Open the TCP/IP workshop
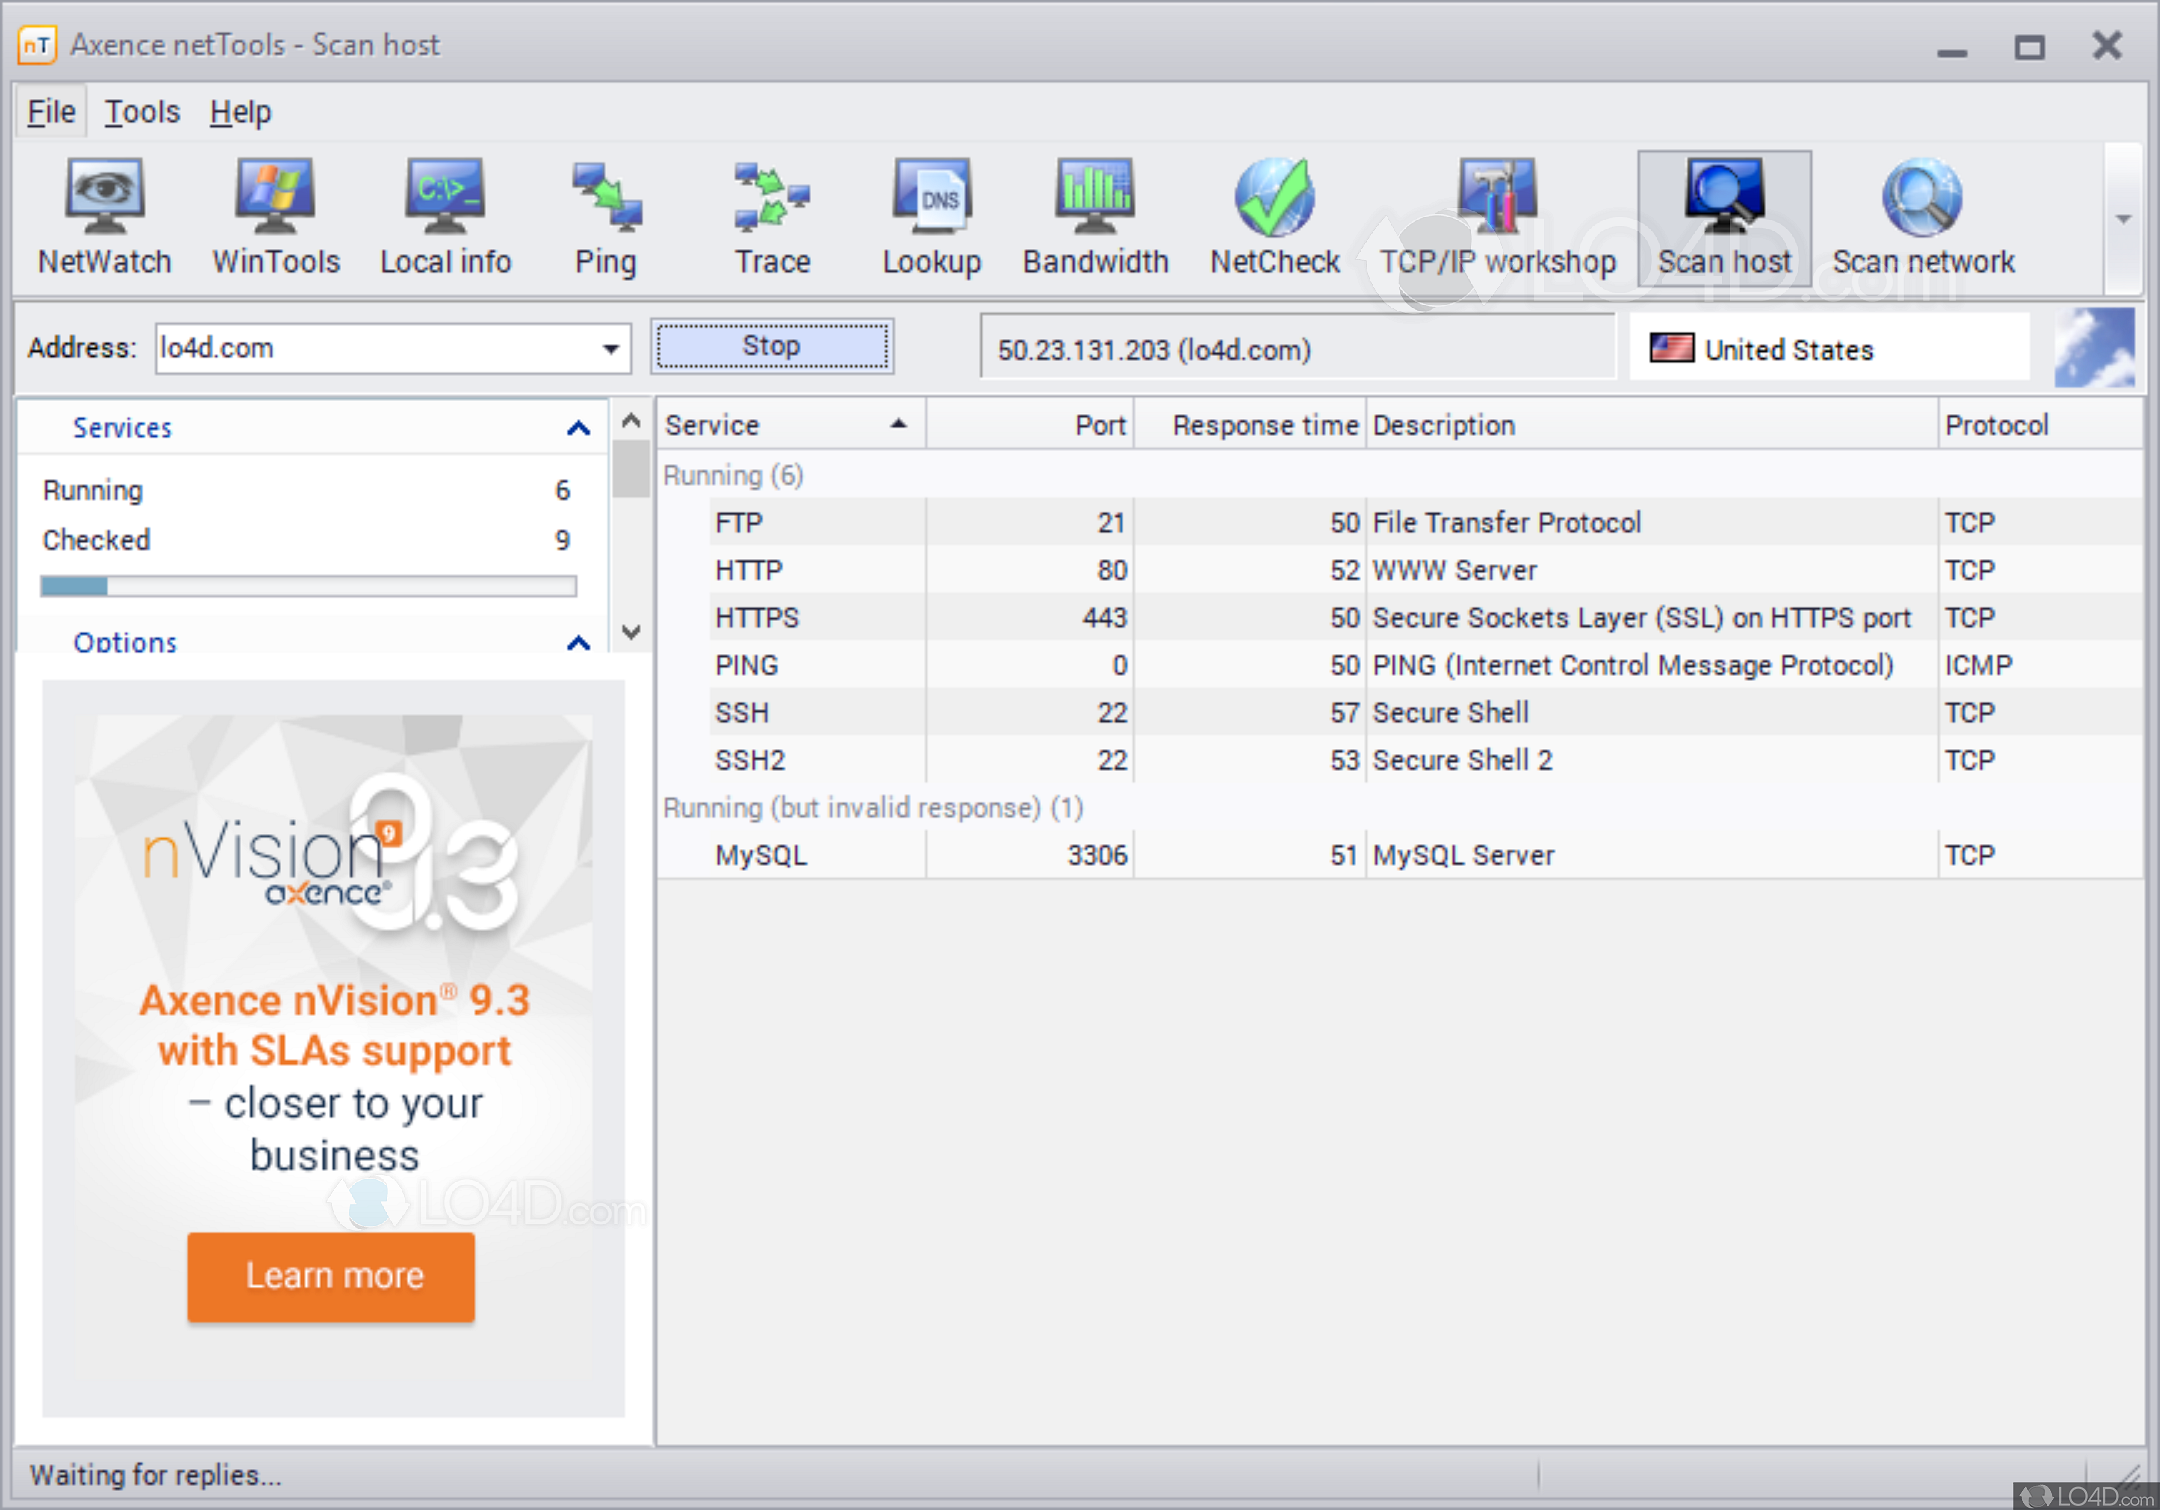 [x=1497, y=215]
